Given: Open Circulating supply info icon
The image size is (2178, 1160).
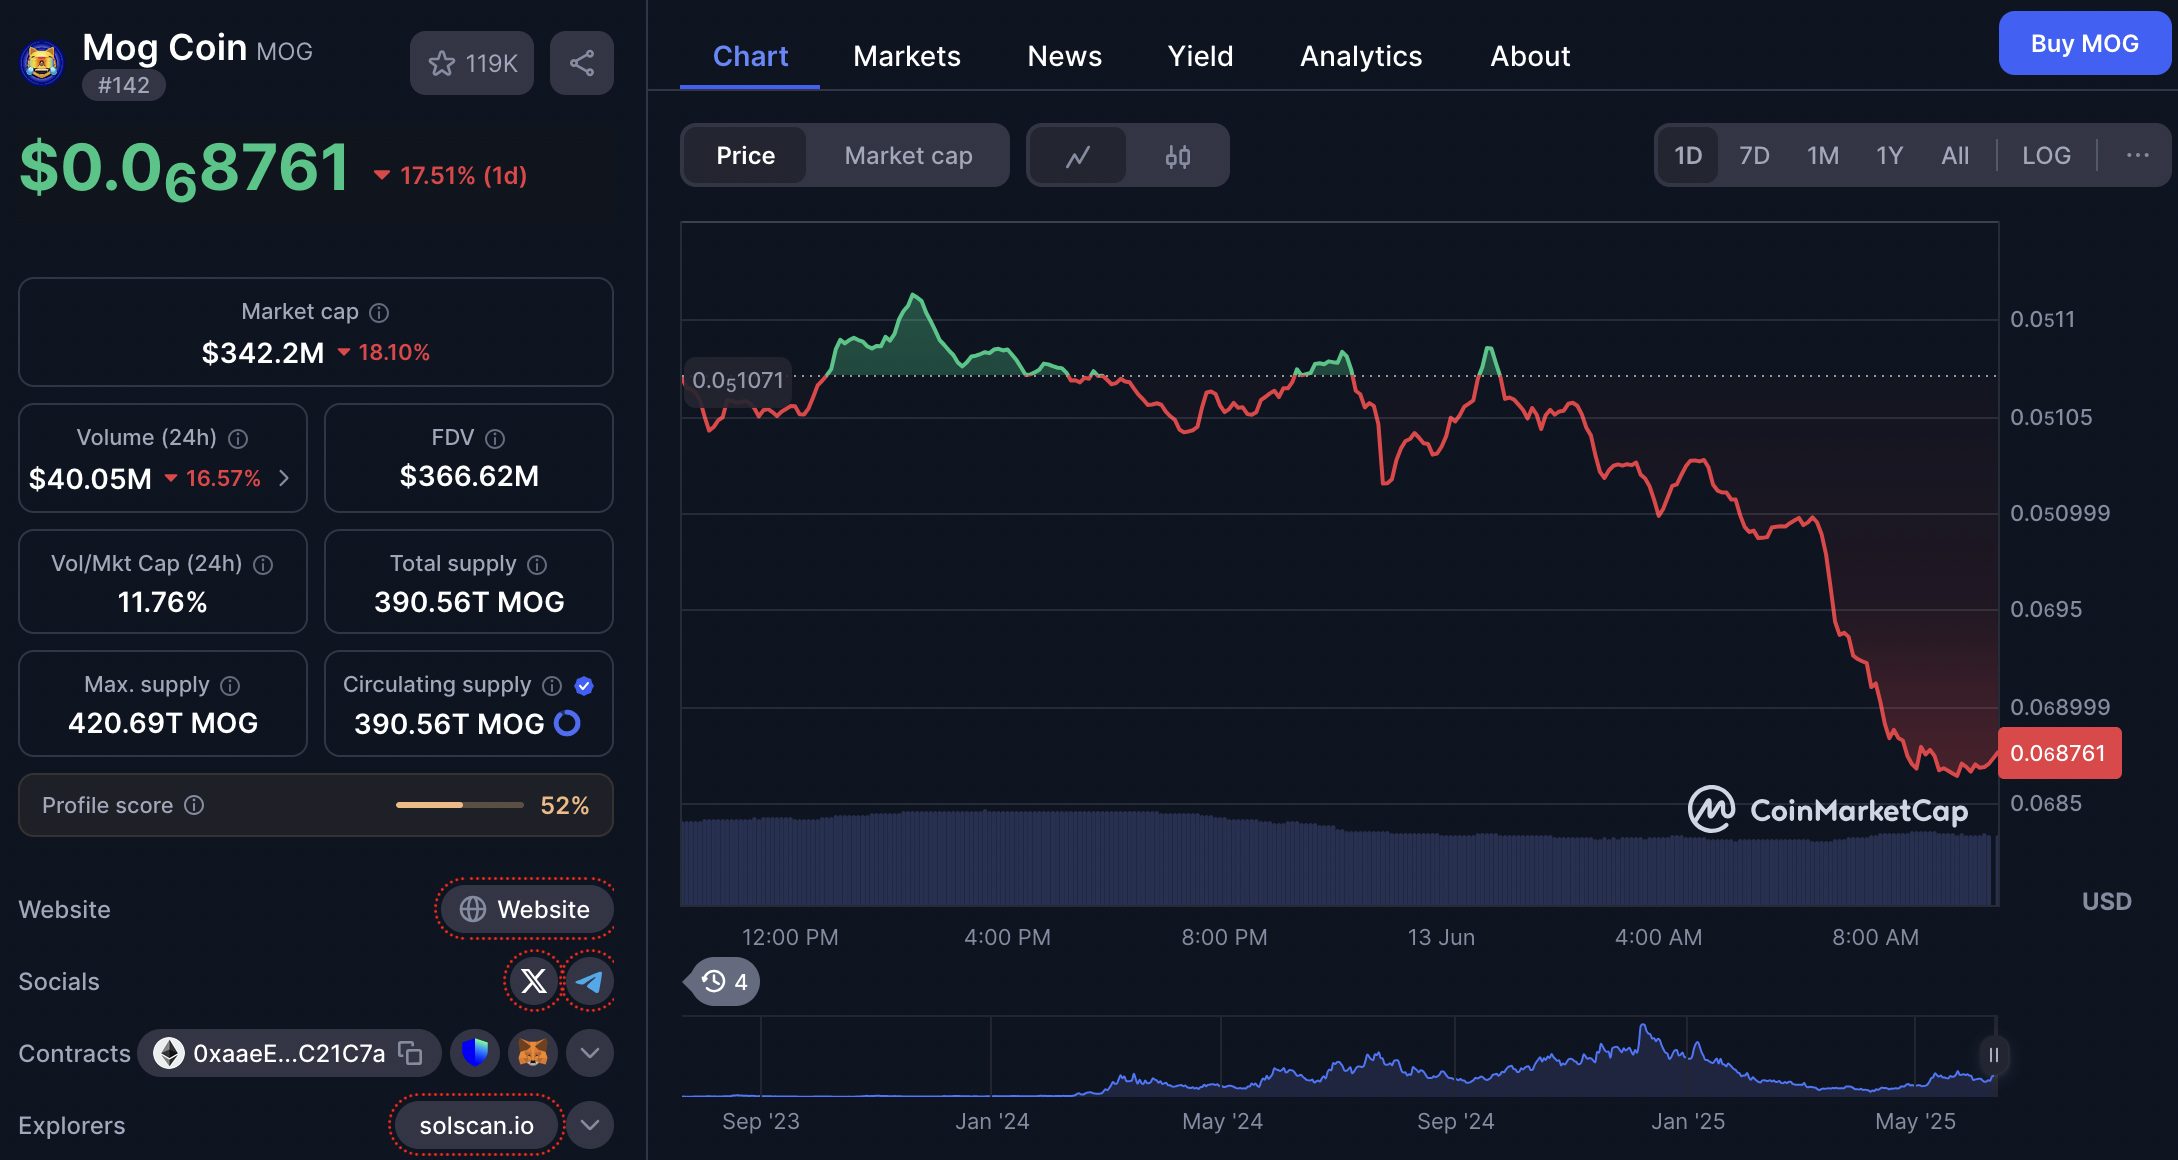Looking at the screenshot, I should [x=552, y=686].
